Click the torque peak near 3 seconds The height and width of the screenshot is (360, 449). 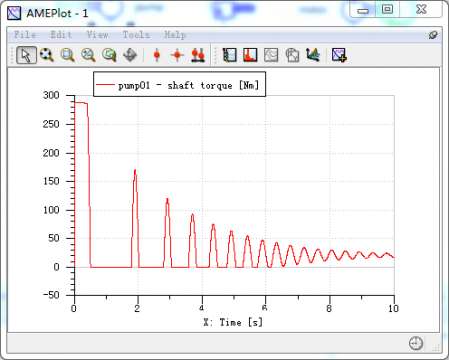pos(167,199)
